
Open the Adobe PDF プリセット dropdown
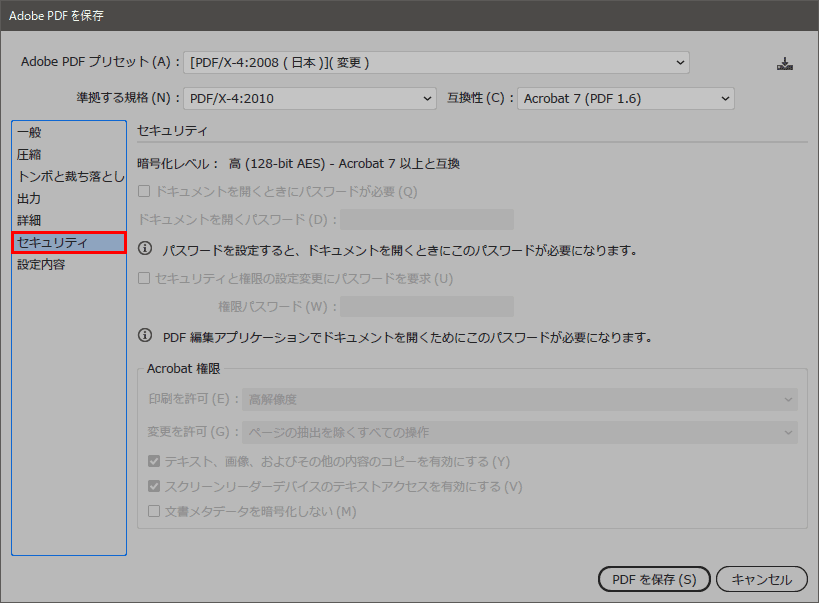click(x=436, y=63)
